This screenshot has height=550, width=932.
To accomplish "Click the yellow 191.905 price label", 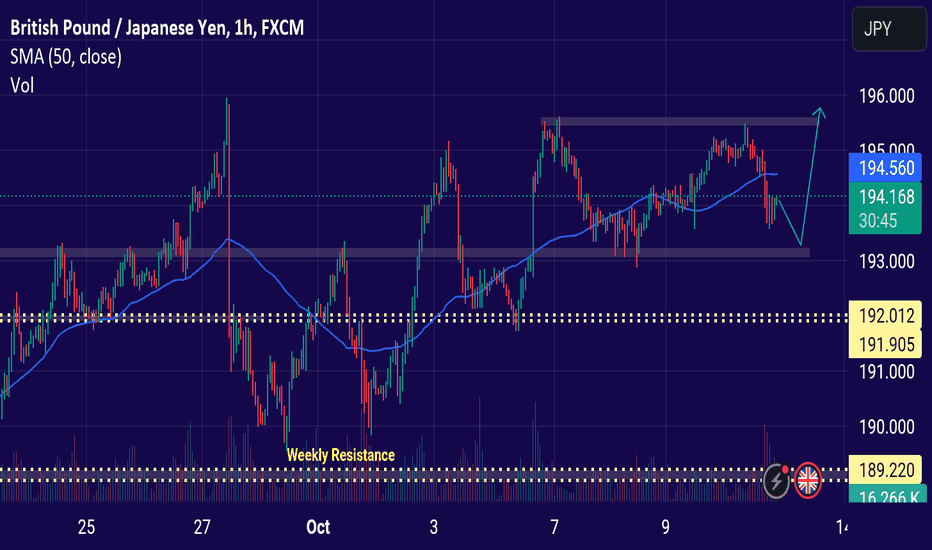I will (x=885, y=344).
